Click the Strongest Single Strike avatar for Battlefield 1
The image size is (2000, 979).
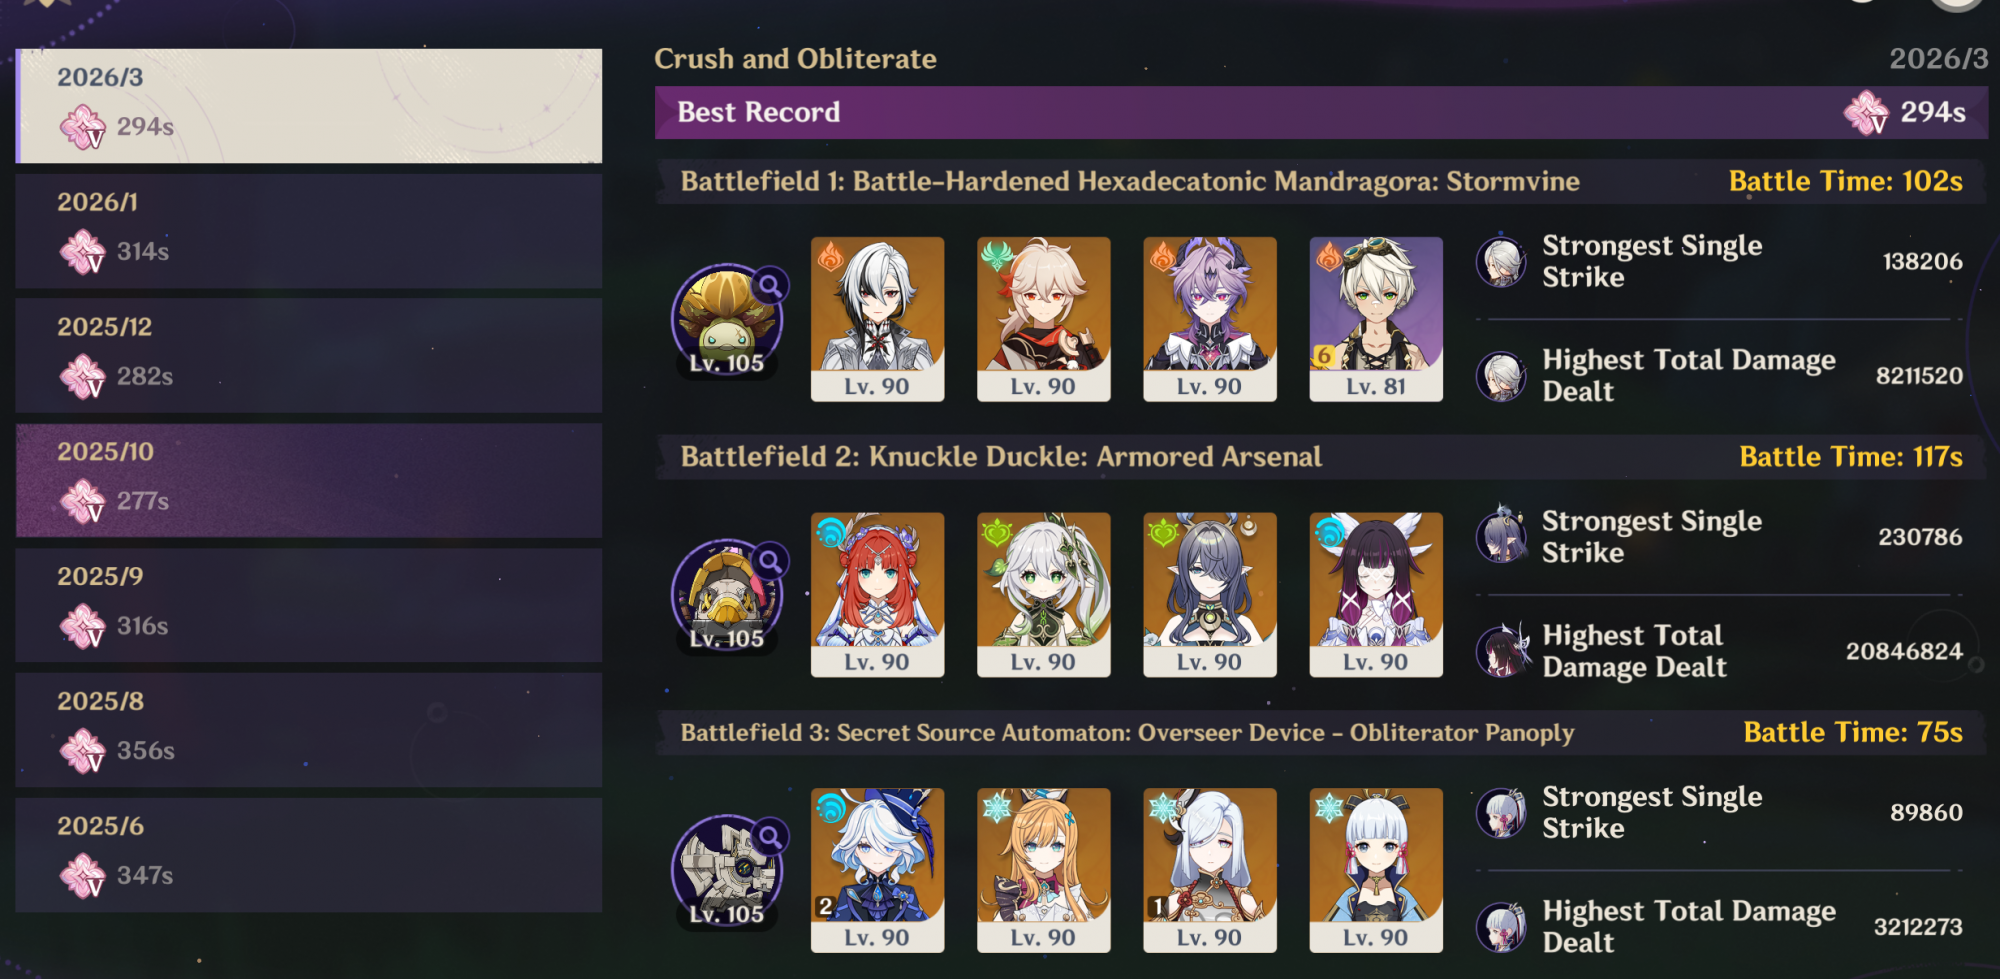tap(1501, 262)
